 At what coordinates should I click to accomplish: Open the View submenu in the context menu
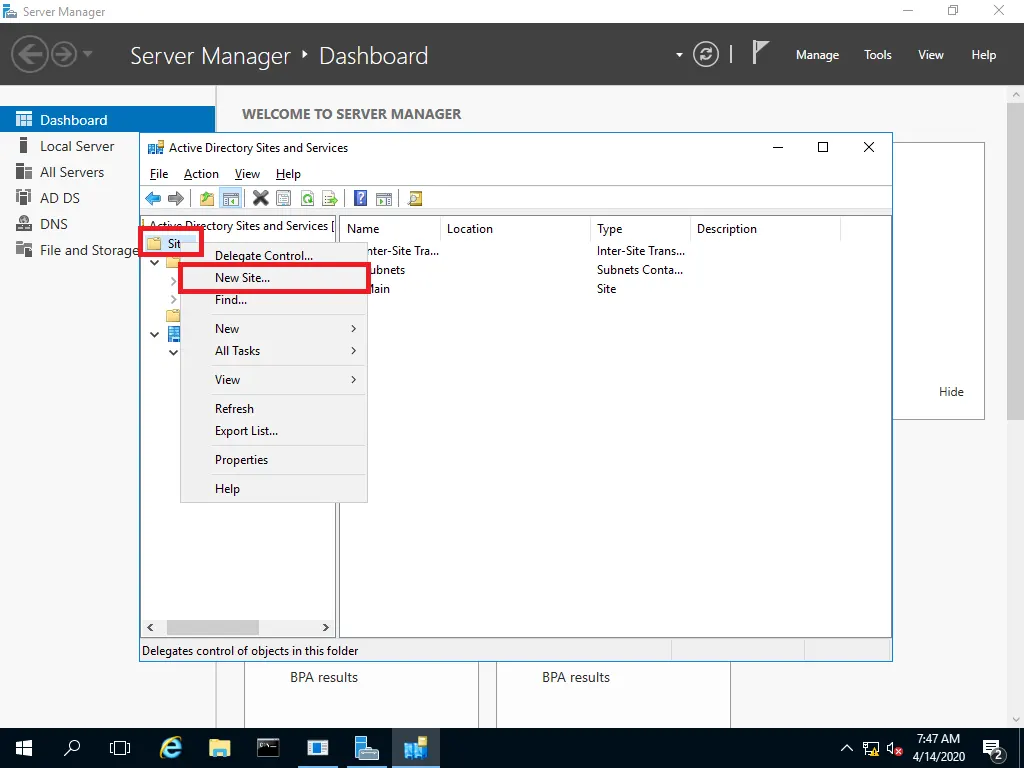tap(273, 380)
